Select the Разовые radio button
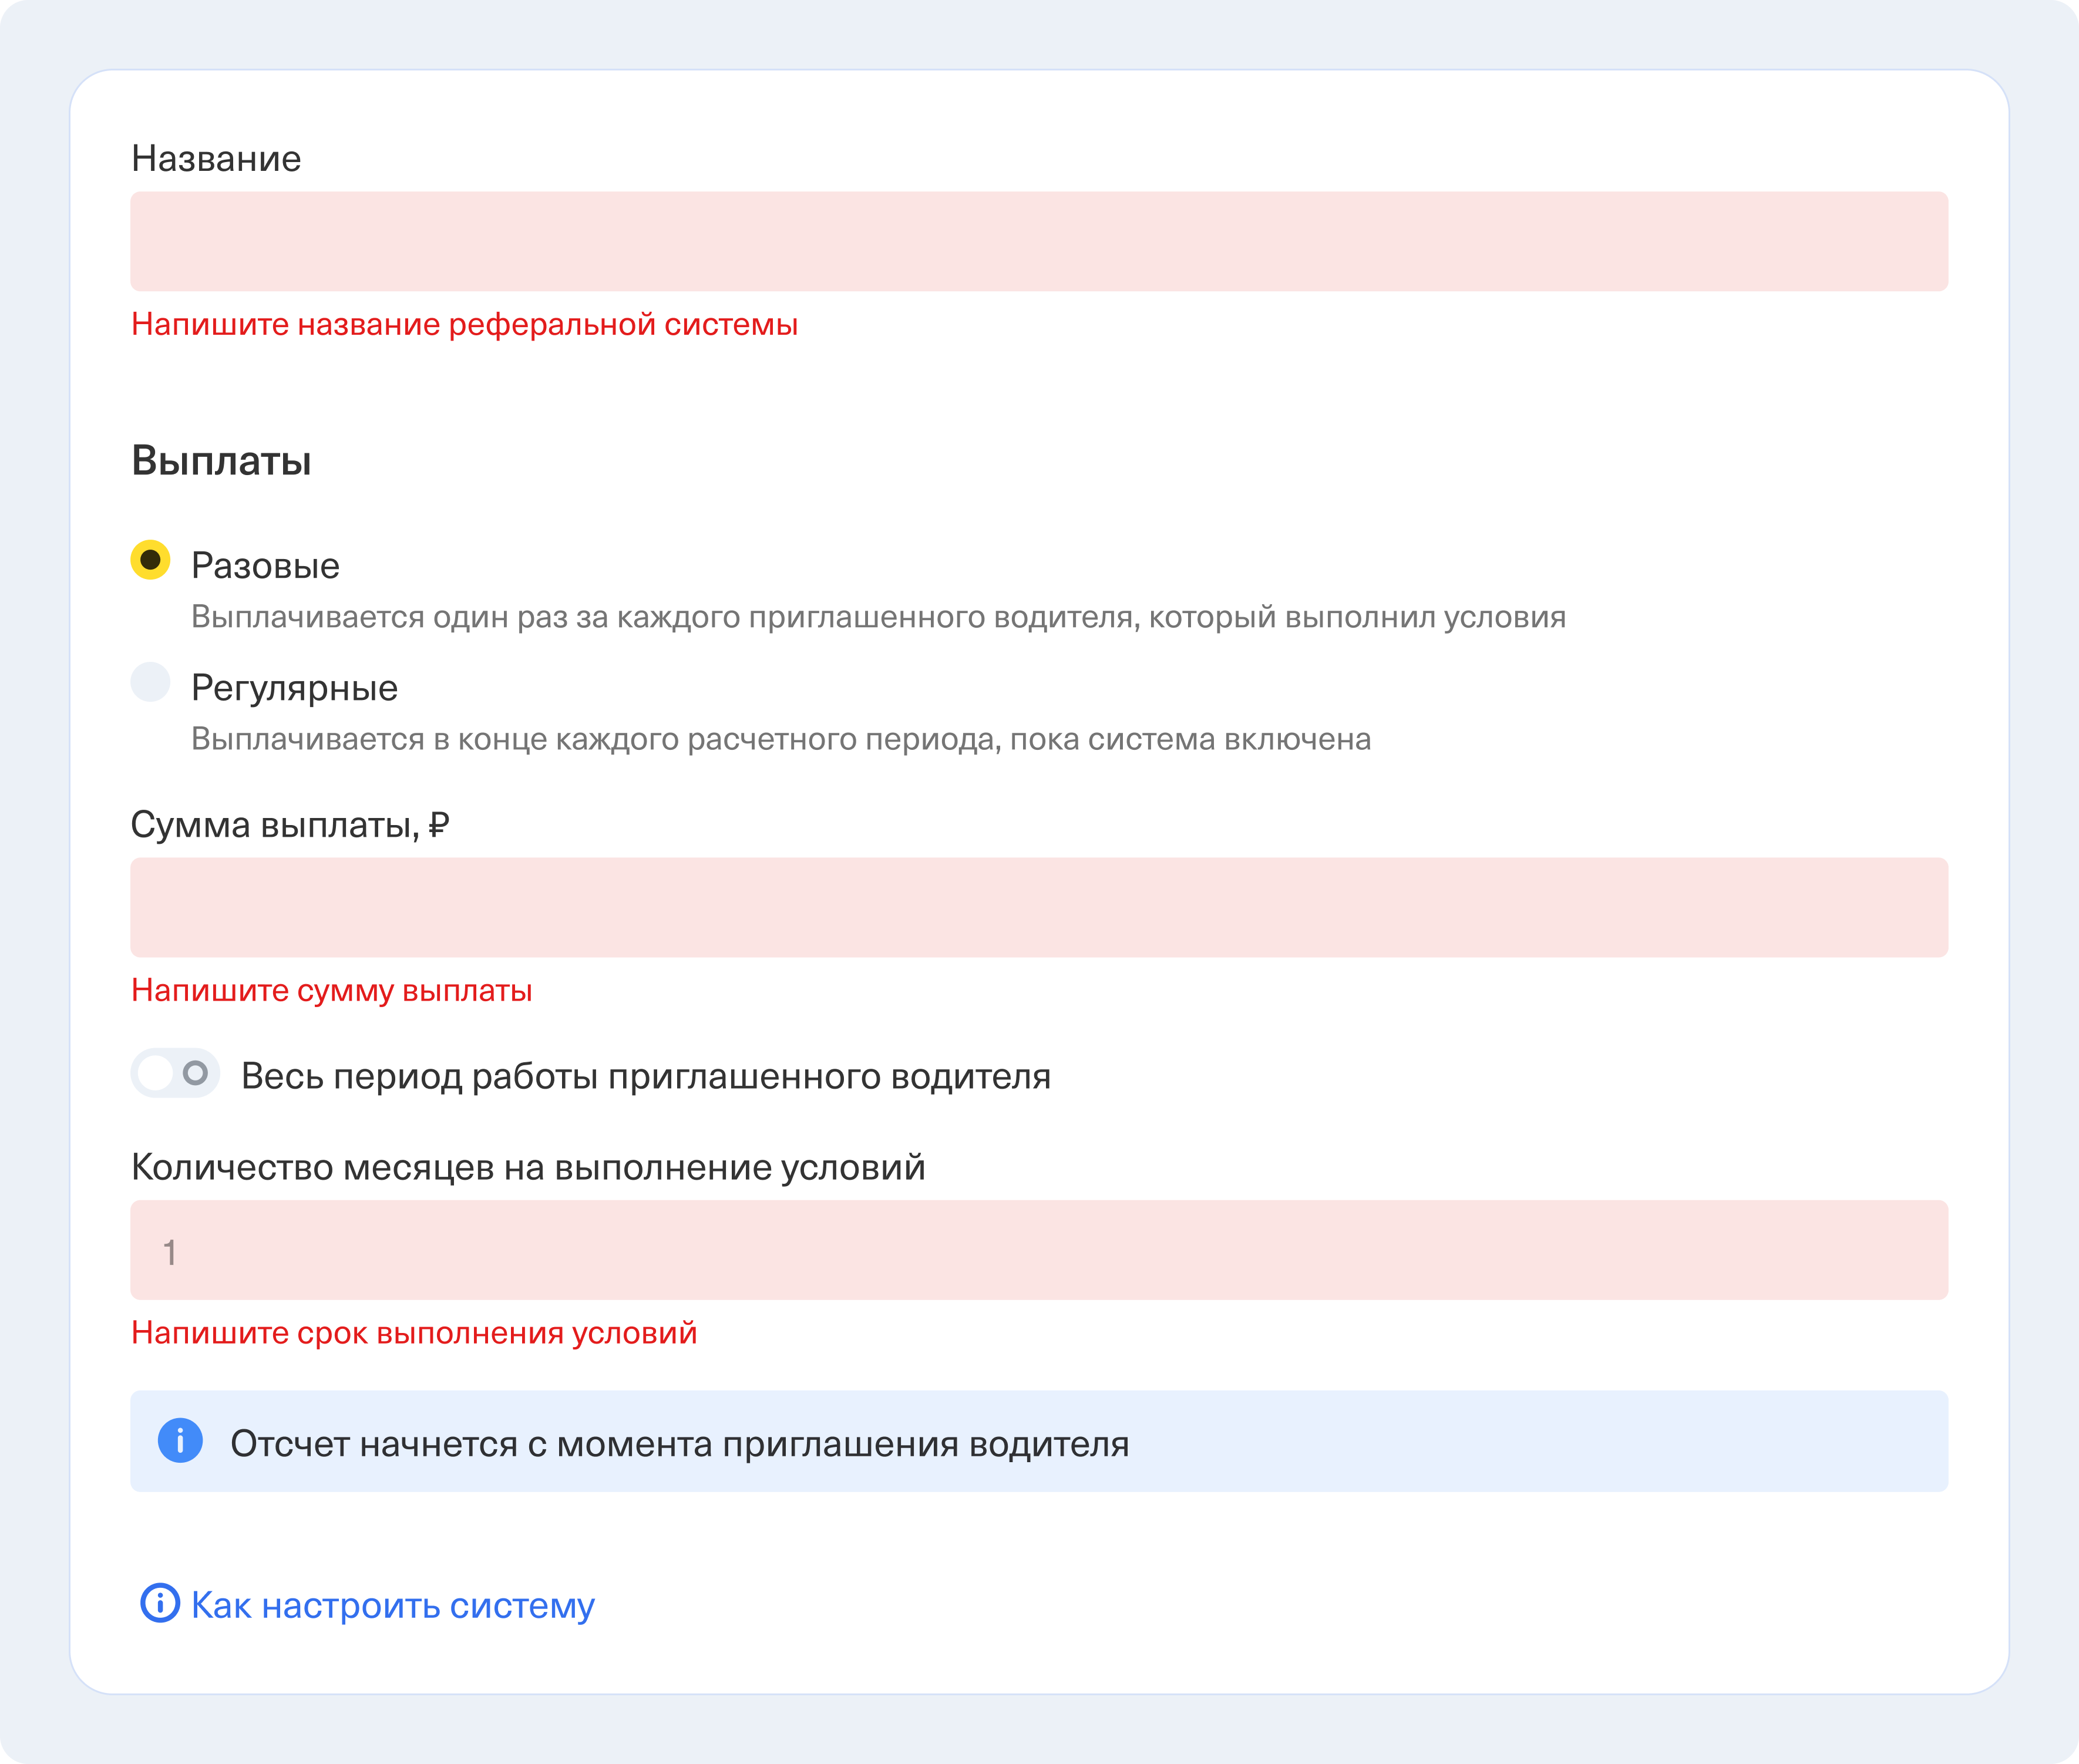 coord(151,560)
